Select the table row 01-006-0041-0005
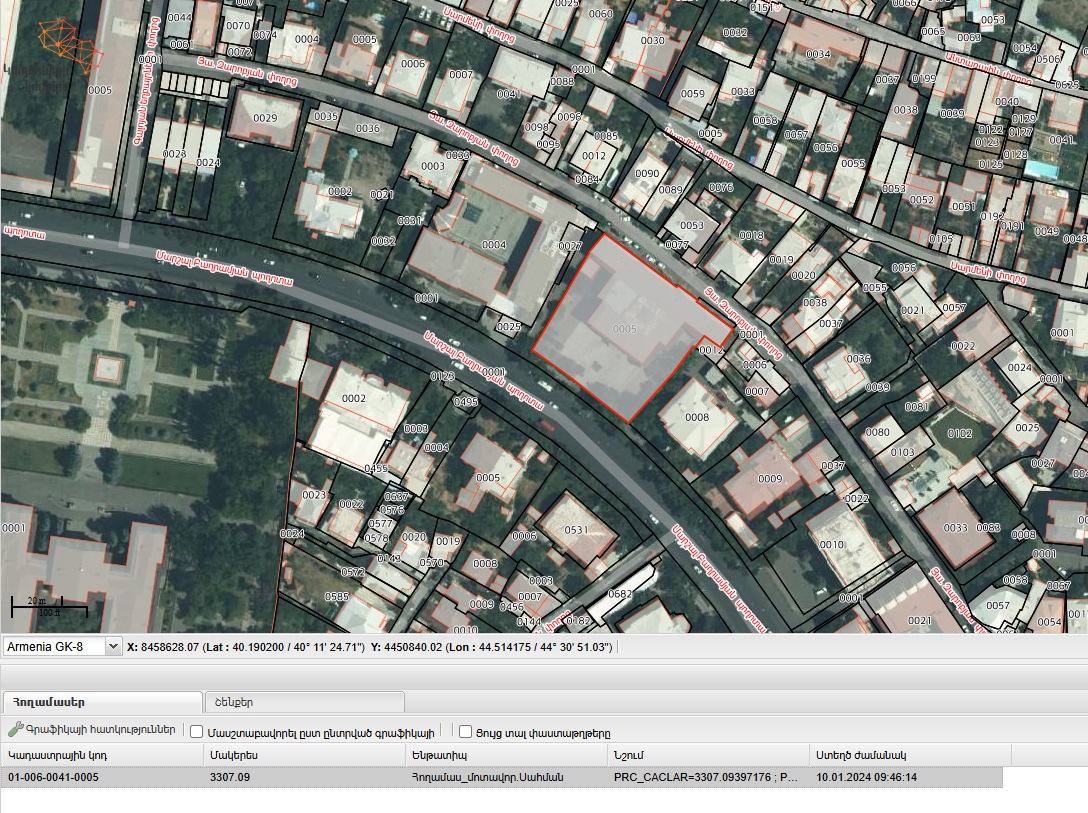 (502, 777)
